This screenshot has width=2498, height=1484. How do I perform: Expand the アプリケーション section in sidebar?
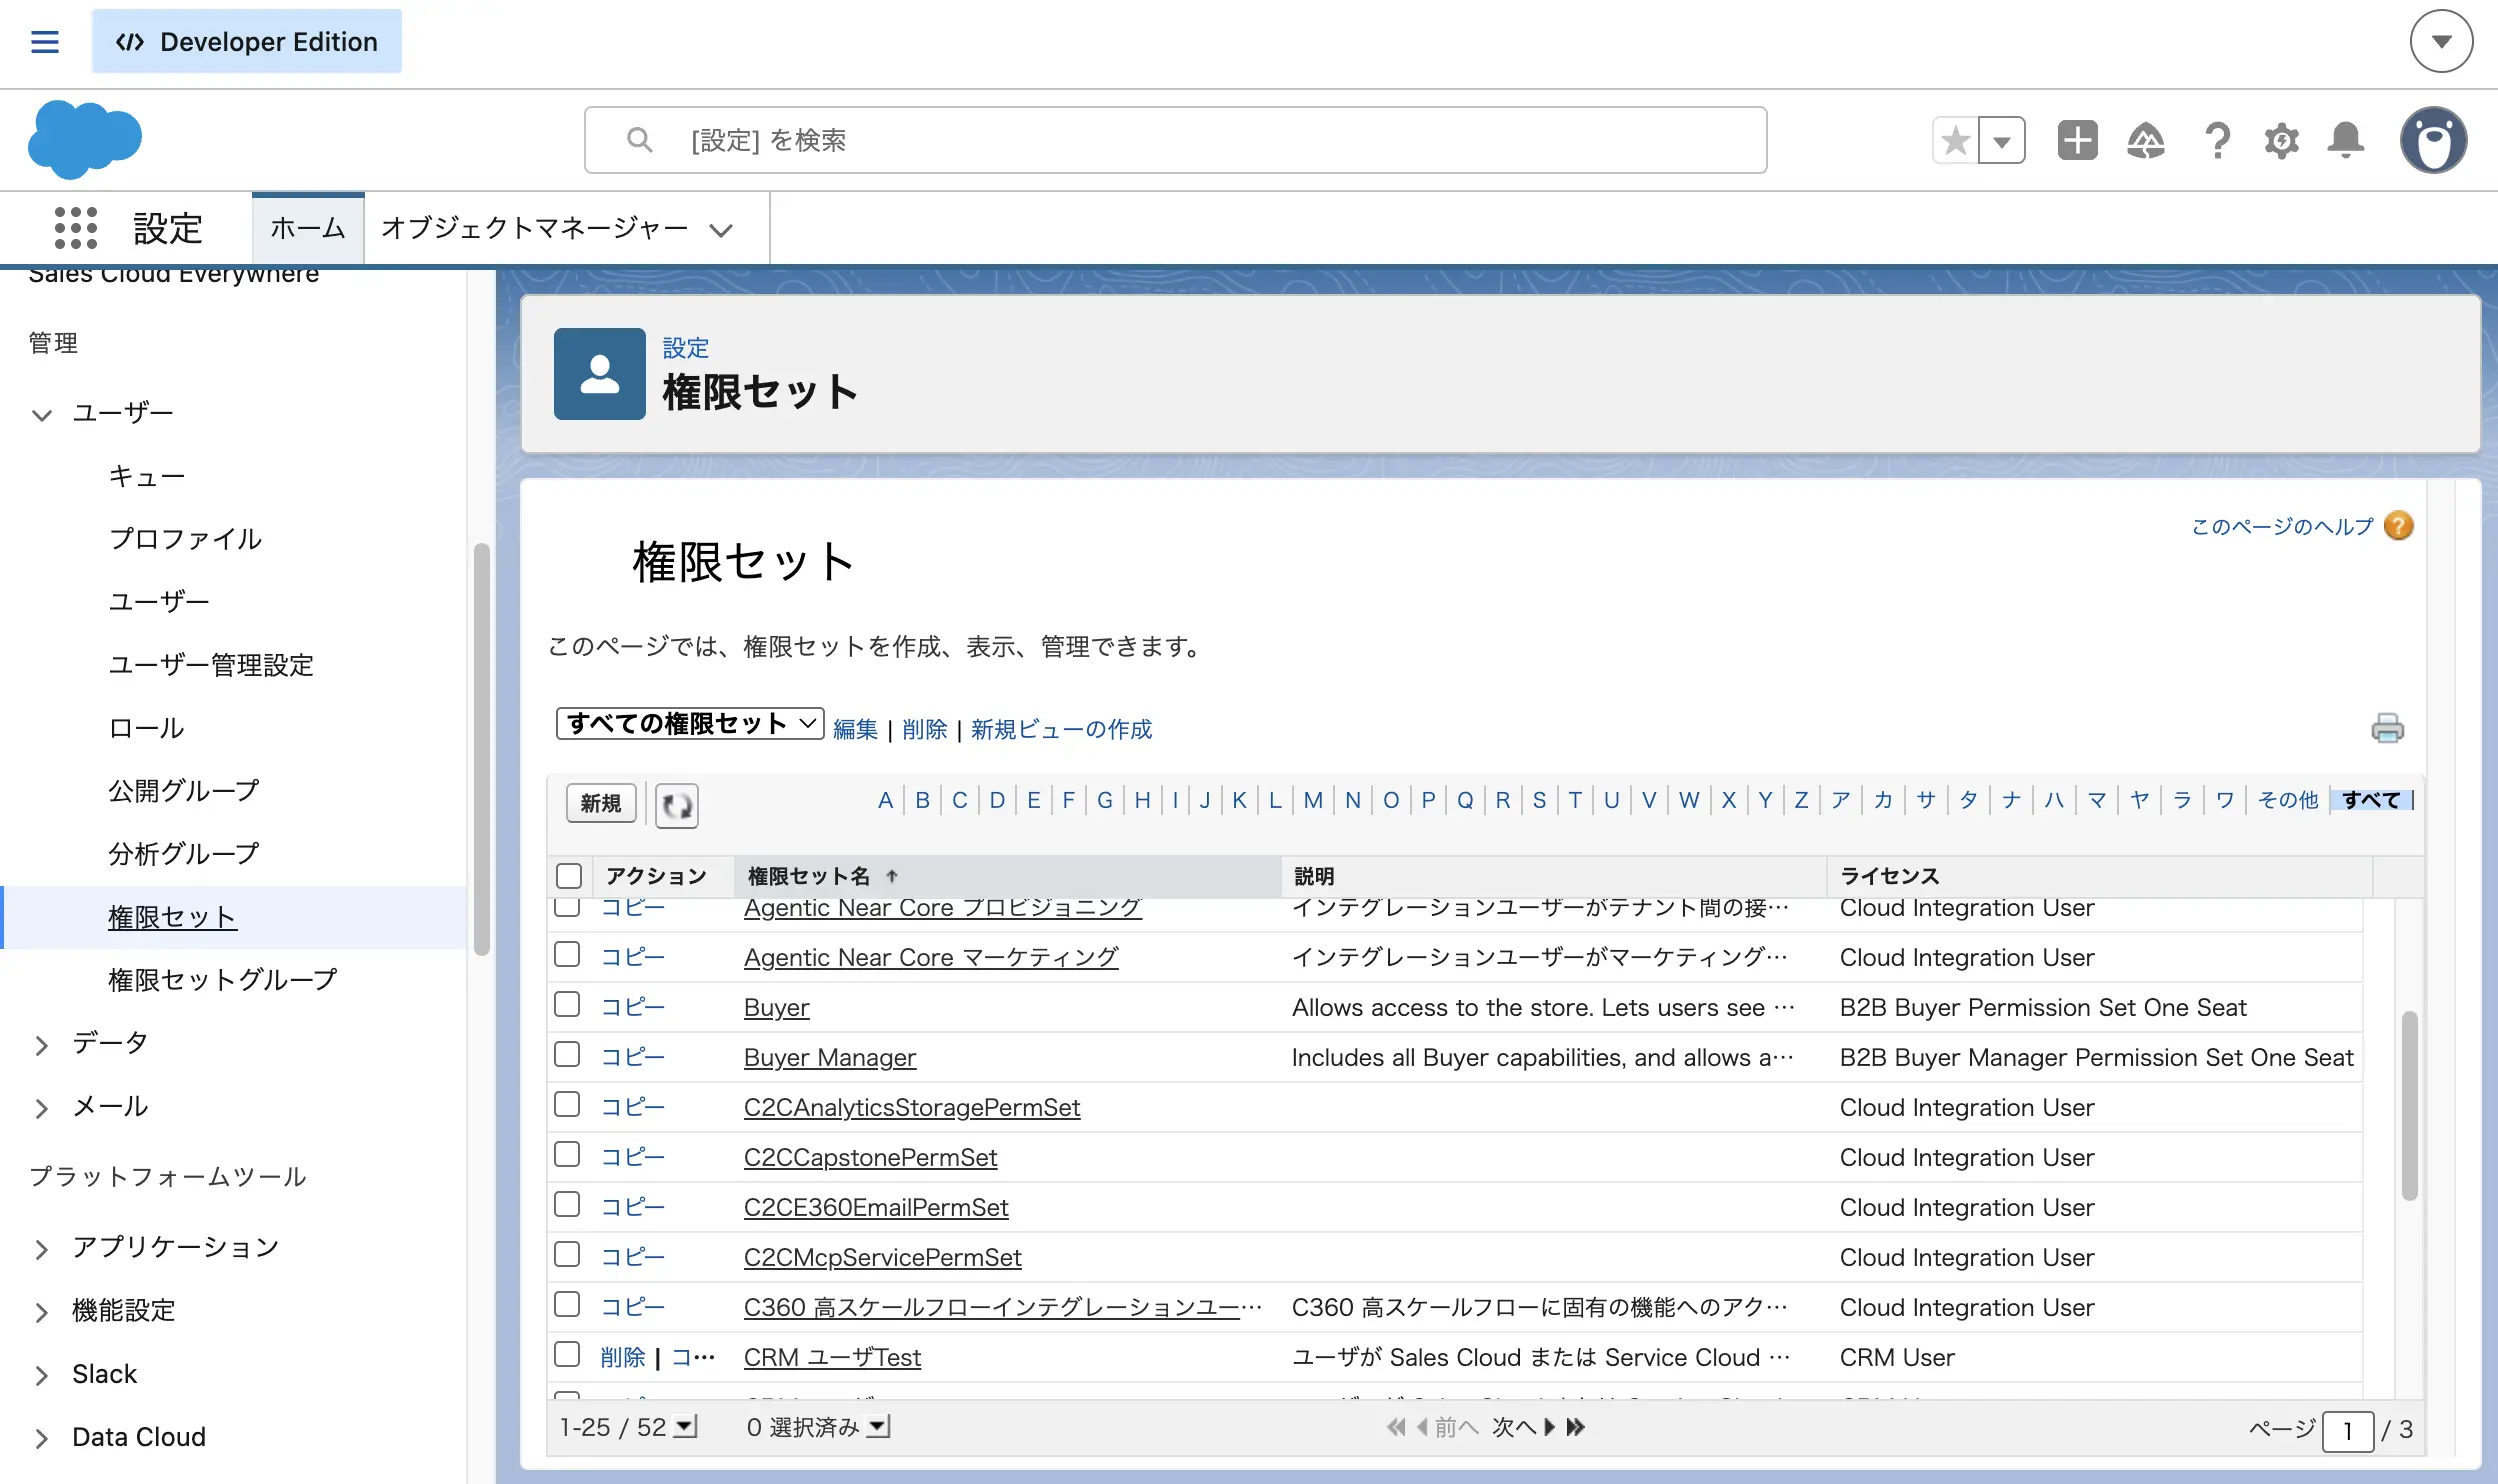[x=41, y=1249]
